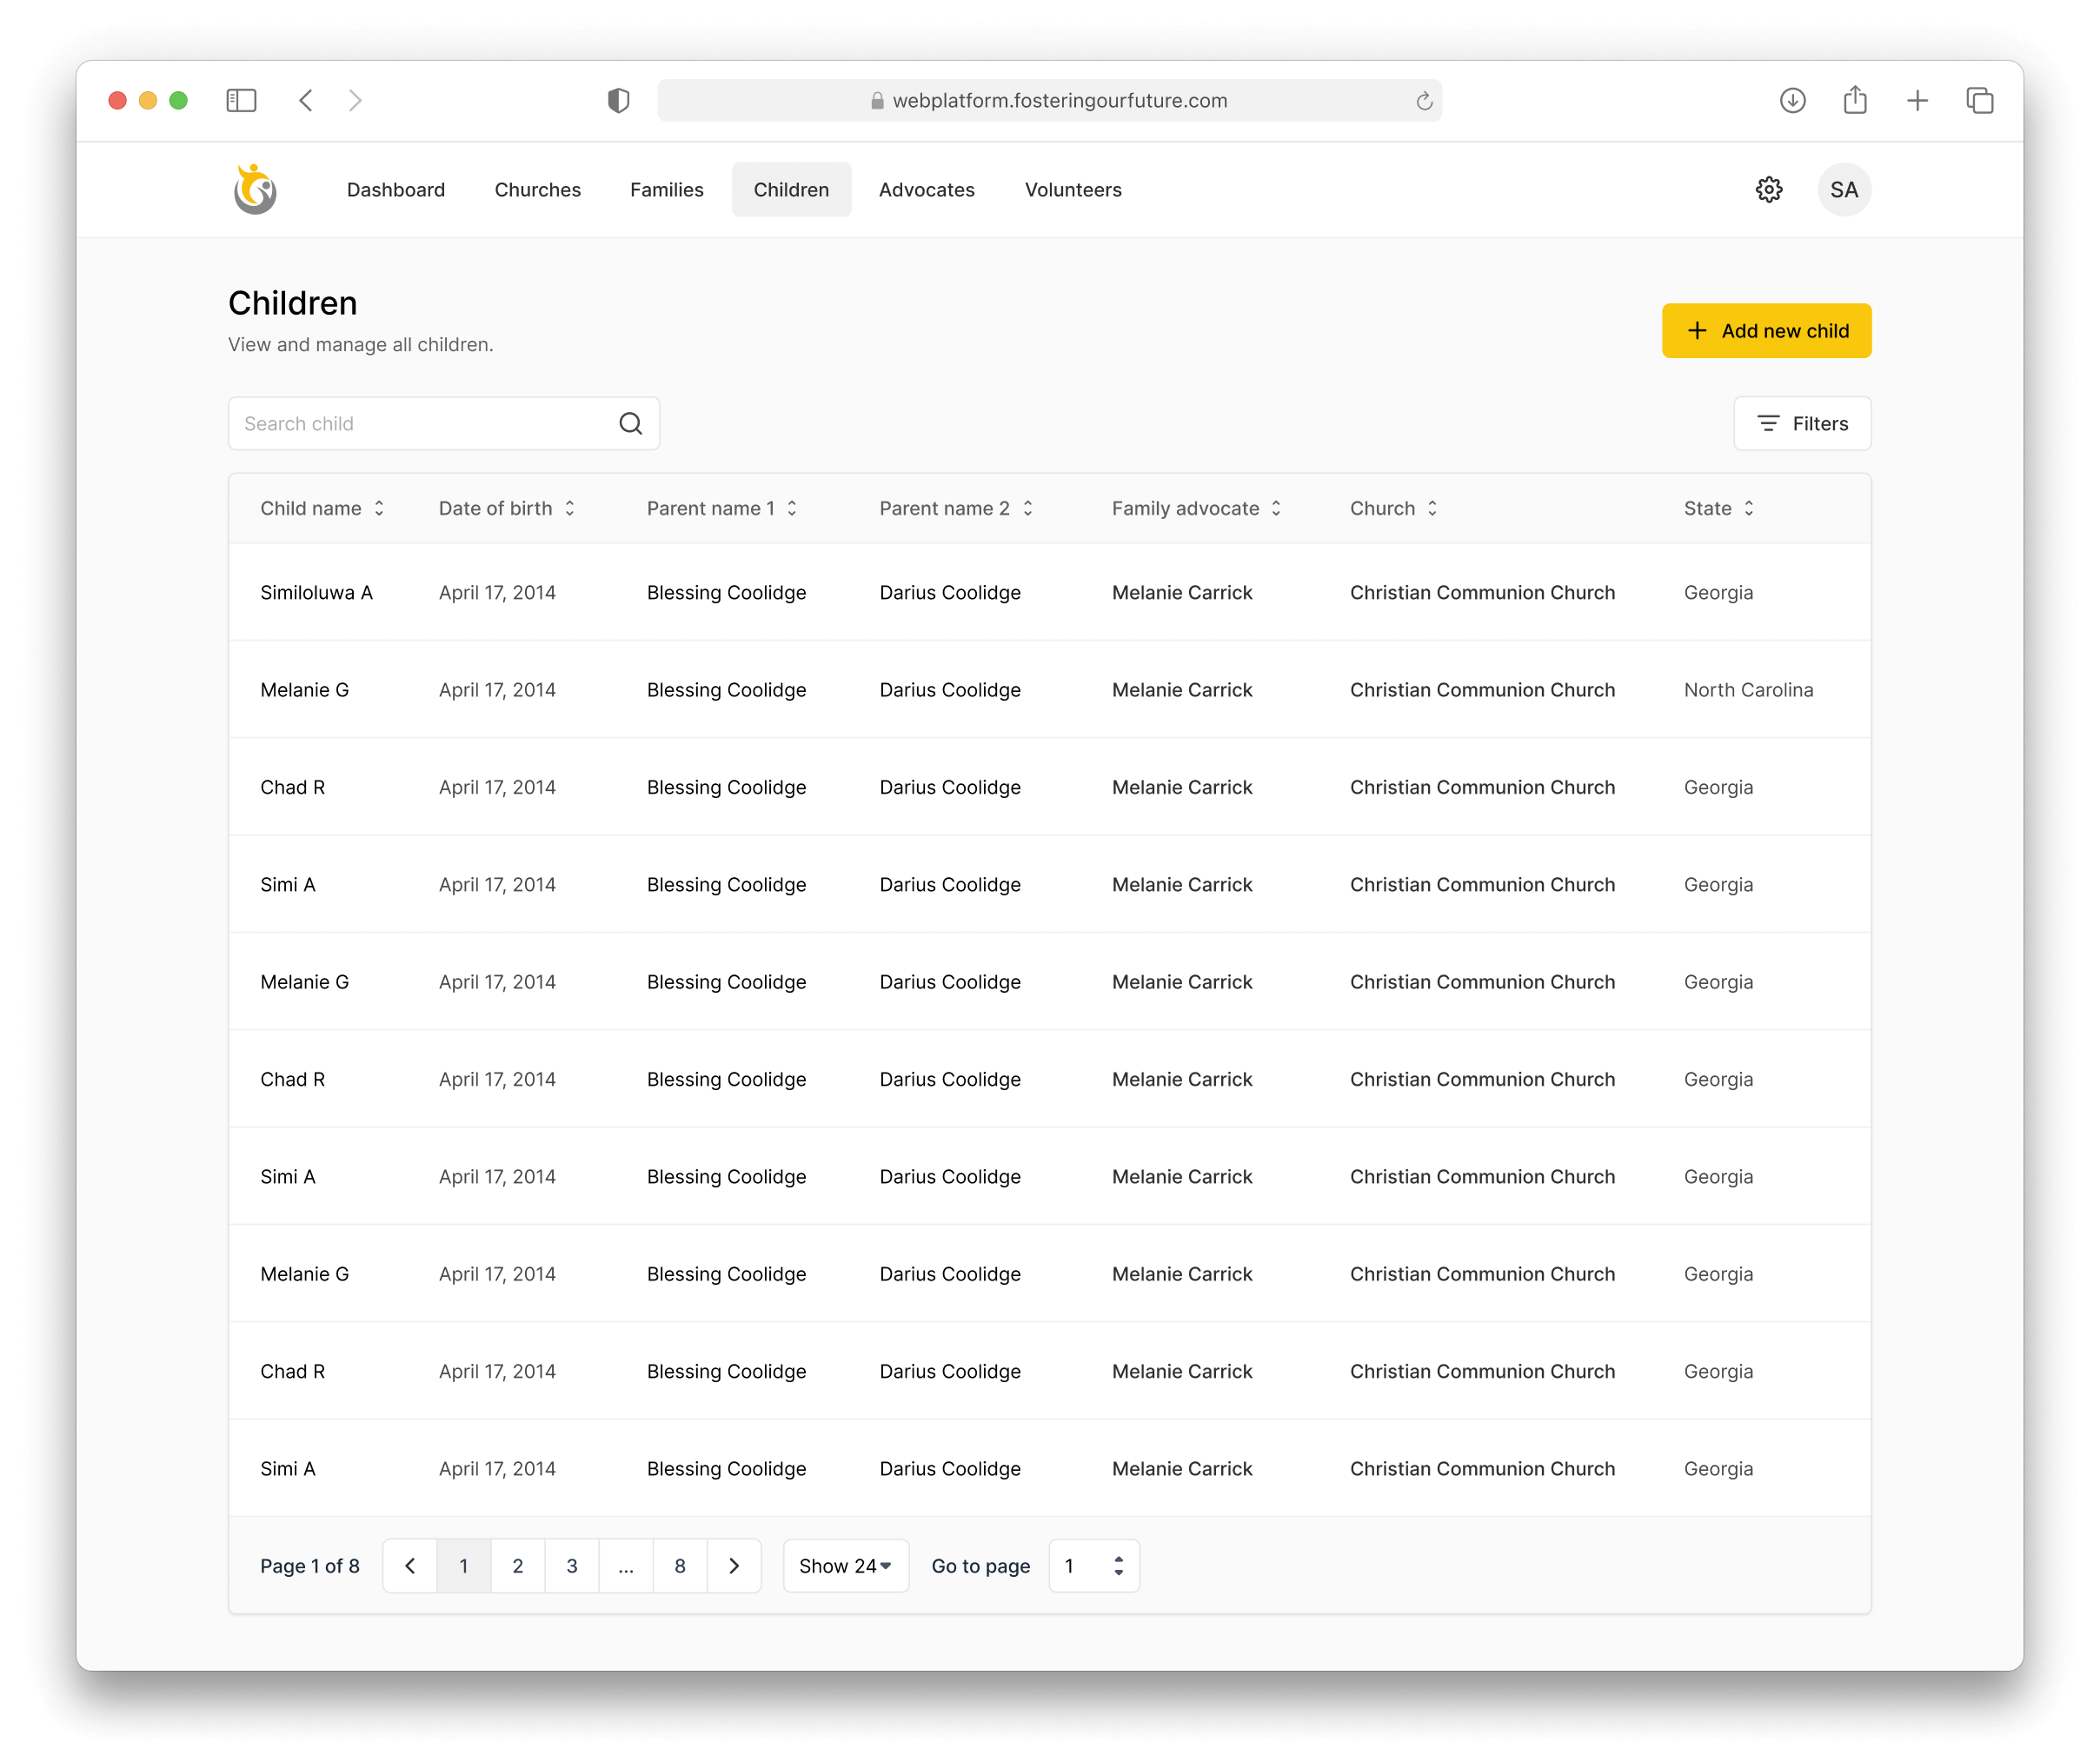Switch to the Families tab
This screenshot has width=2100, height=1762.
coord(666,190)
